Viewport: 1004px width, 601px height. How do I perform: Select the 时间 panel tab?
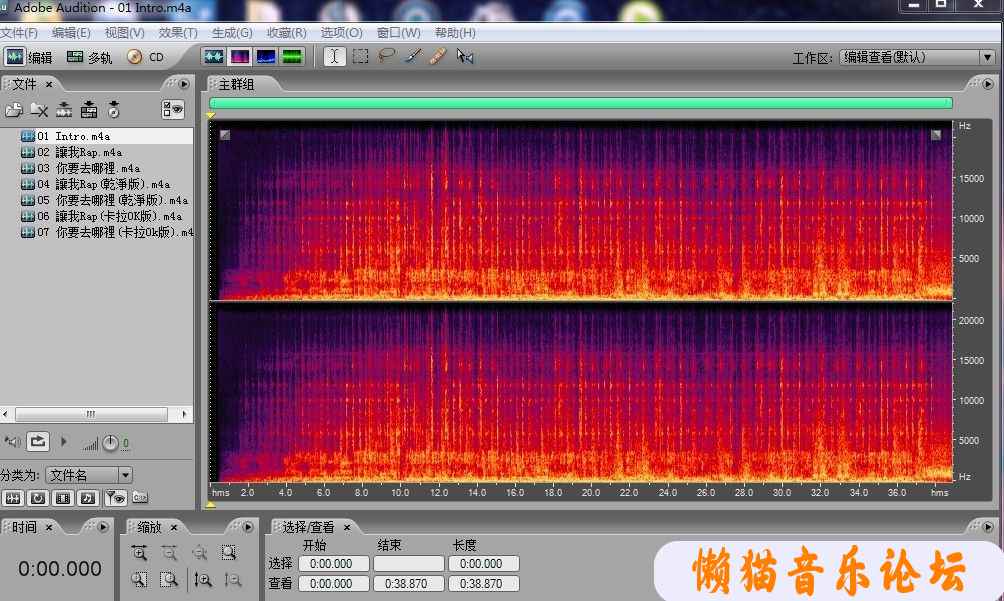click(x=24, y=527)
